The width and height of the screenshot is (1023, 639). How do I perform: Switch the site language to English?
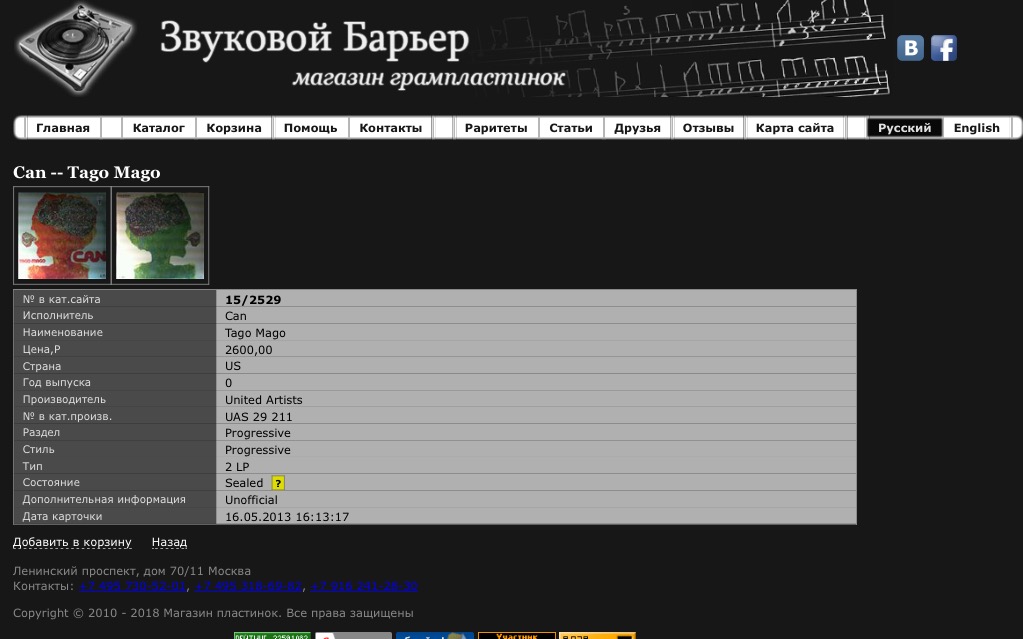(976, 128)
